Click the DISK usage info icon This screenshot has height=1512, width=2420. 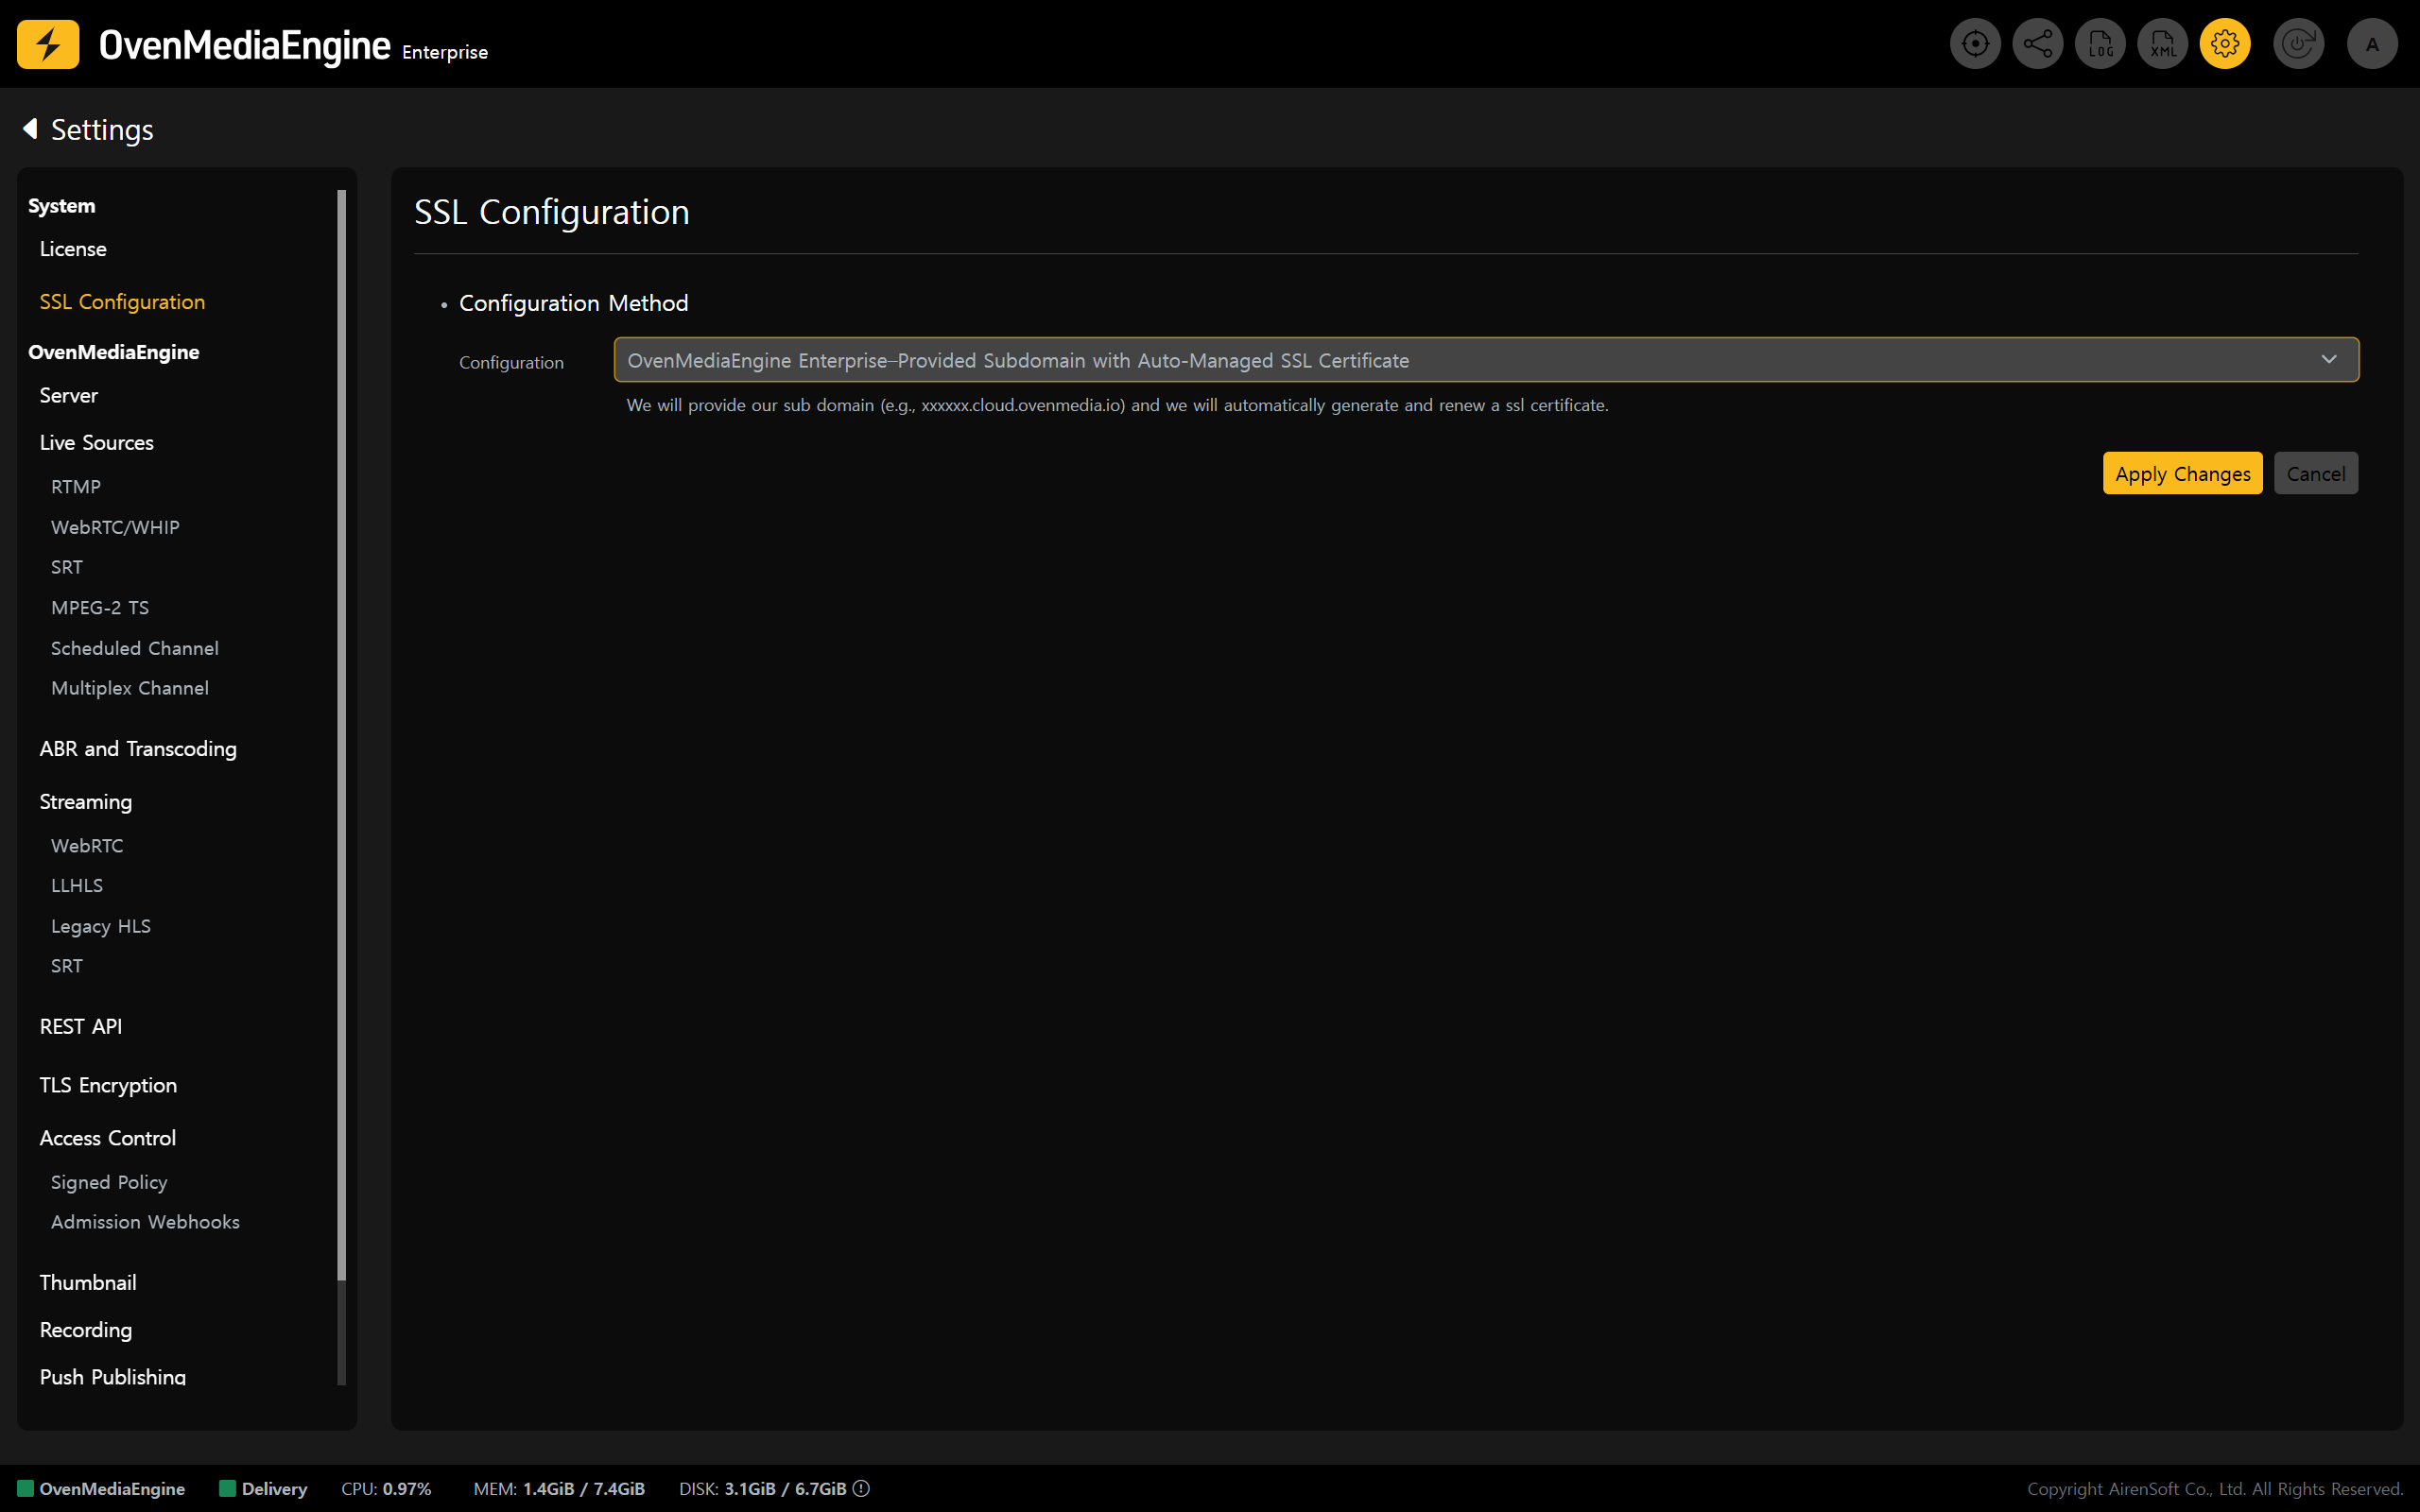tap(861, 1488)
